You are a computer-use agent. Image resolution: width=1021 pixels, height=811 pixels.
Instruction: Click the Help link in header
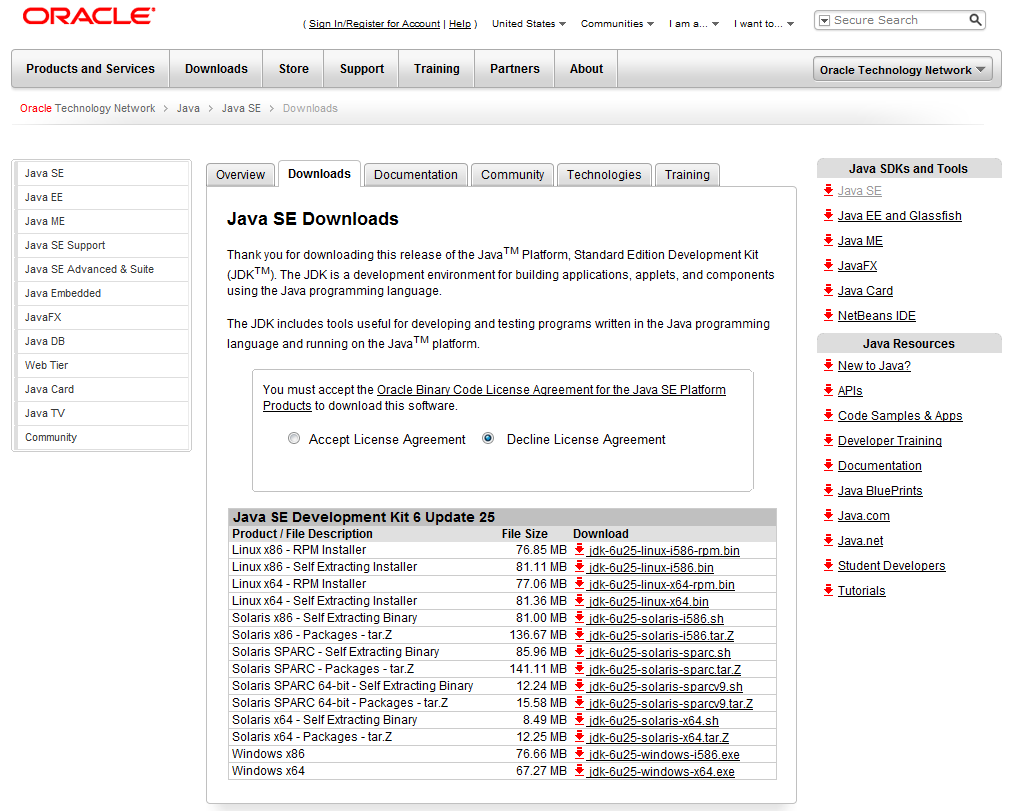point(460,23)
